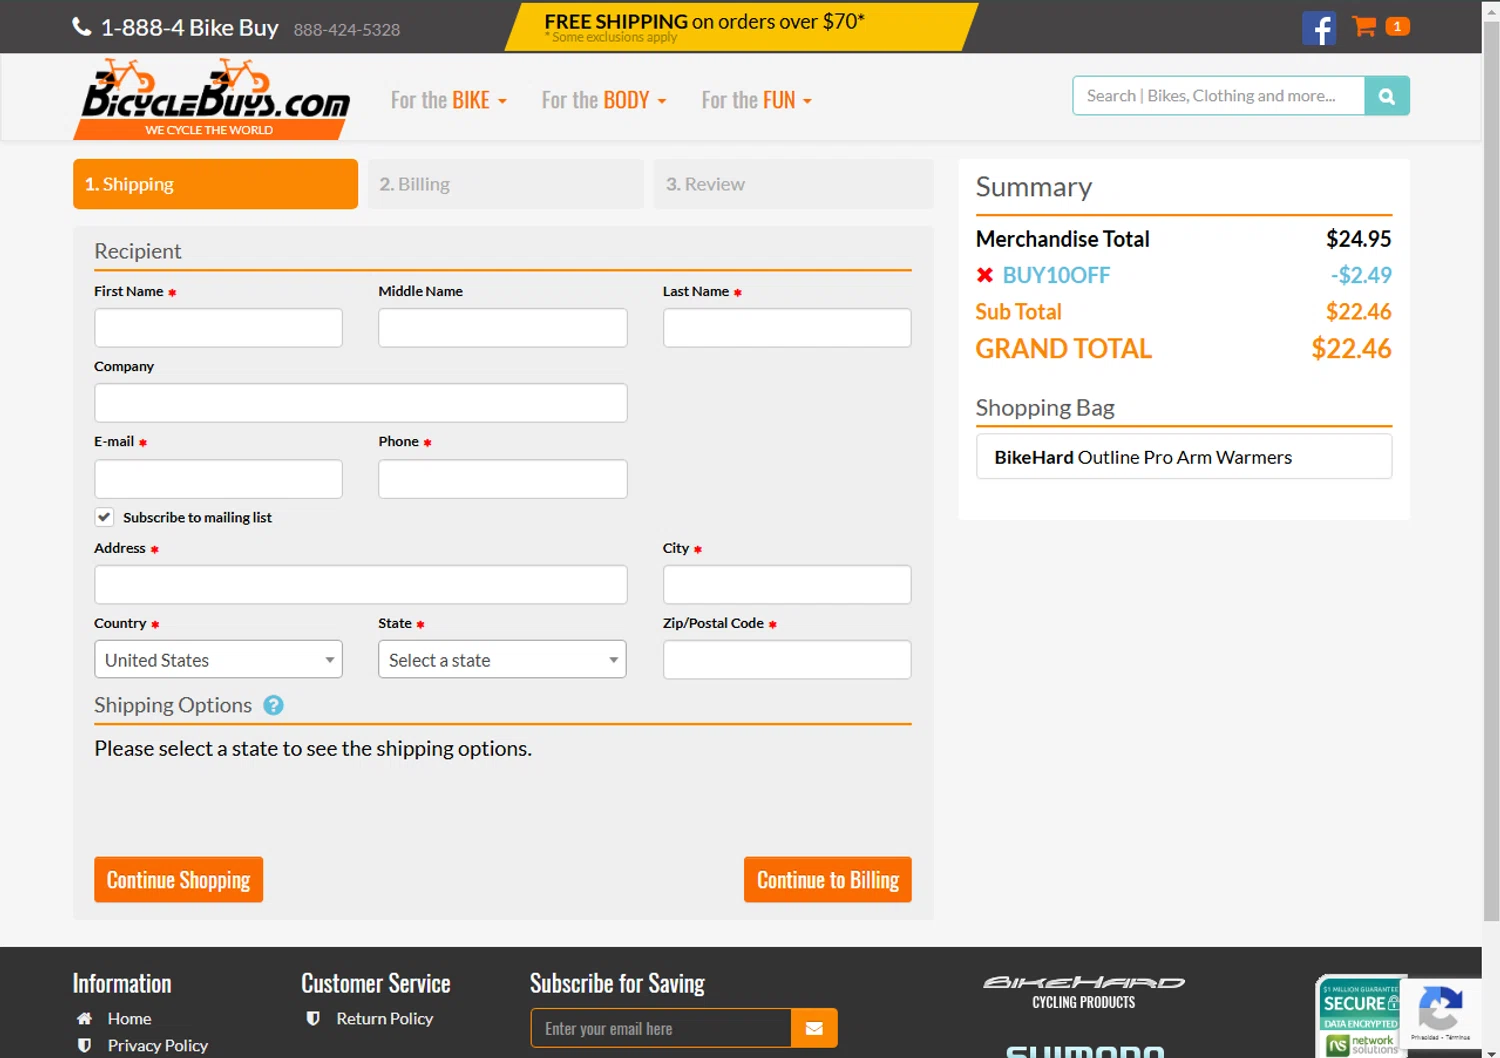Open the Return Policy link

click(x=385, y=1018)
